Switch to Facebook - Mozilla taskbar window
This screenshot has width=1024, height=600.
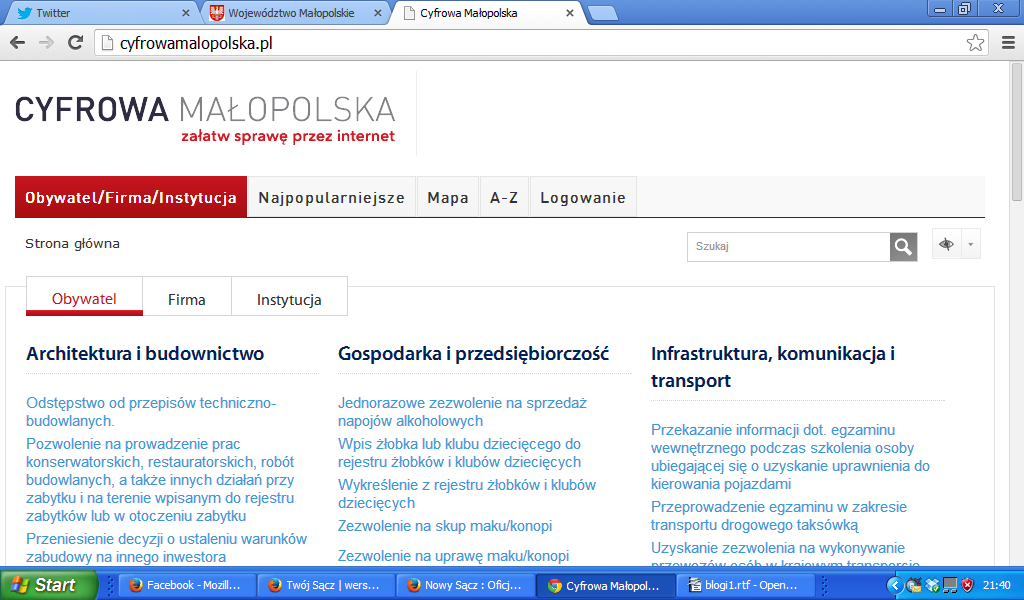point(185,585)
